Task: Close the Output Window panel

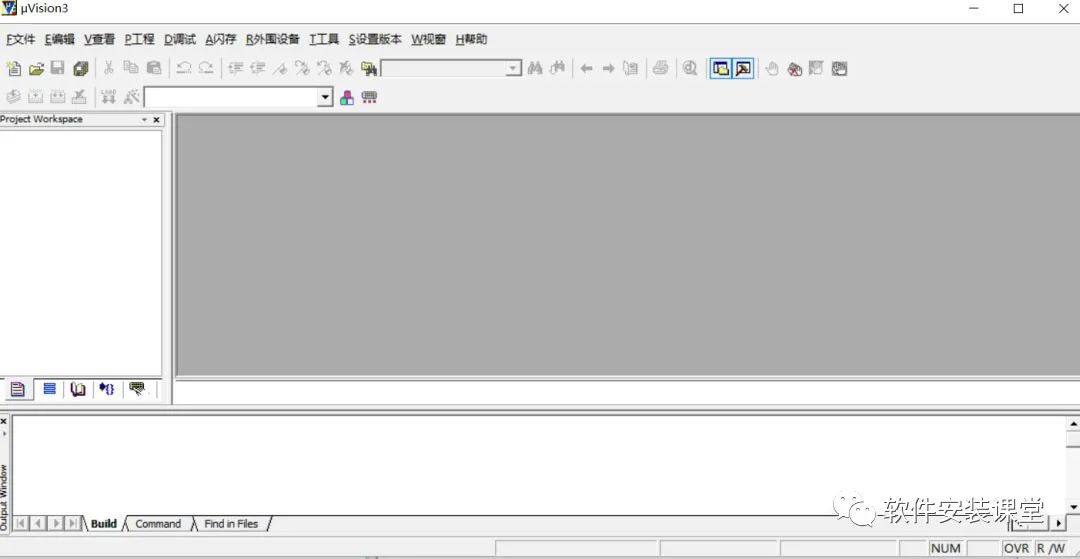Action: (x=3, y=421)
